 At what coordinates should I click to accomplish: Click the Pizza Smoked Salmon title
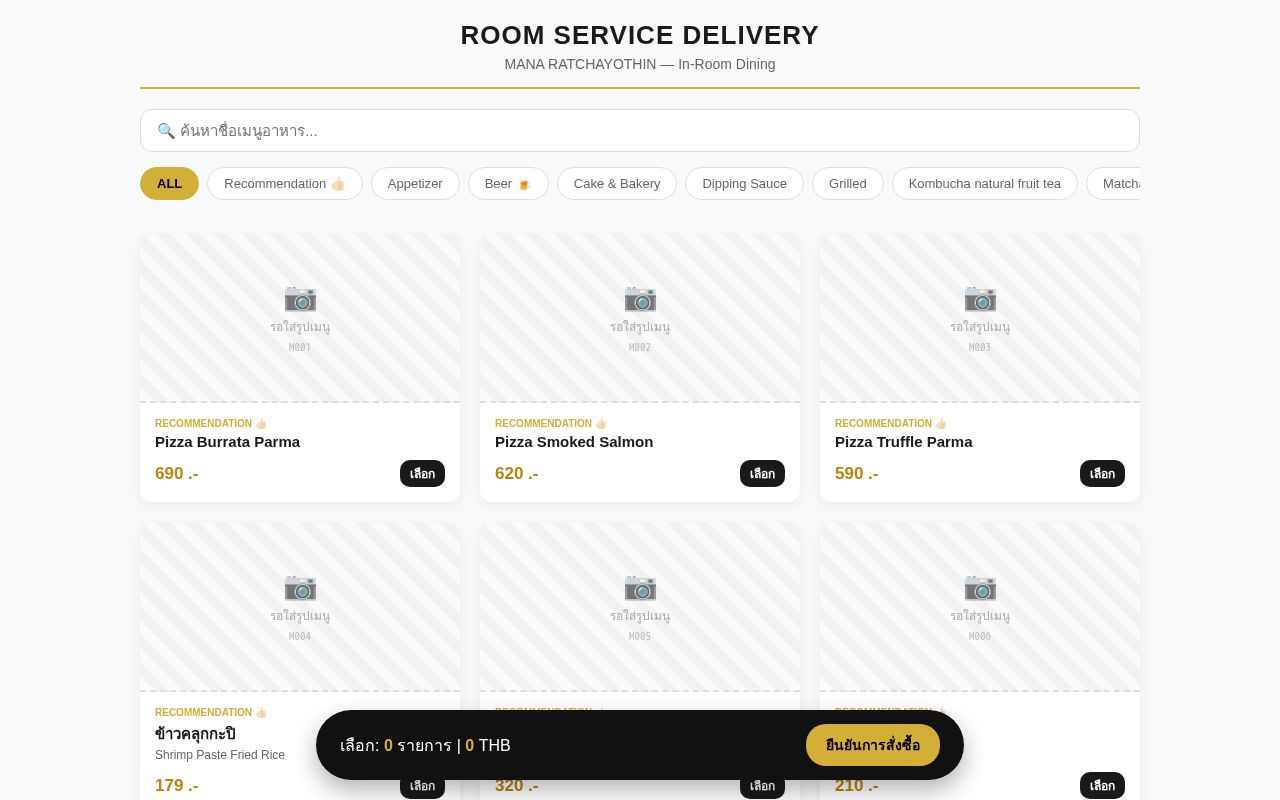pyautogui.click(x=574, y=442)
